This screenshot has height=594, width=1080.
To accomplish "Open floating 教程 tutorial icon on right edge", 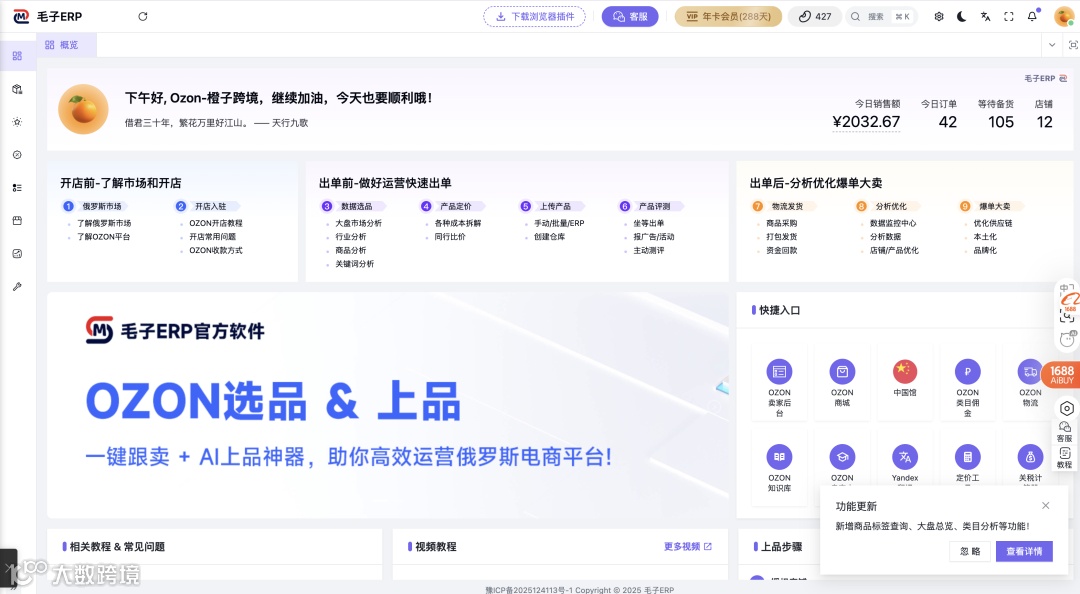I will click(1064, 458).
